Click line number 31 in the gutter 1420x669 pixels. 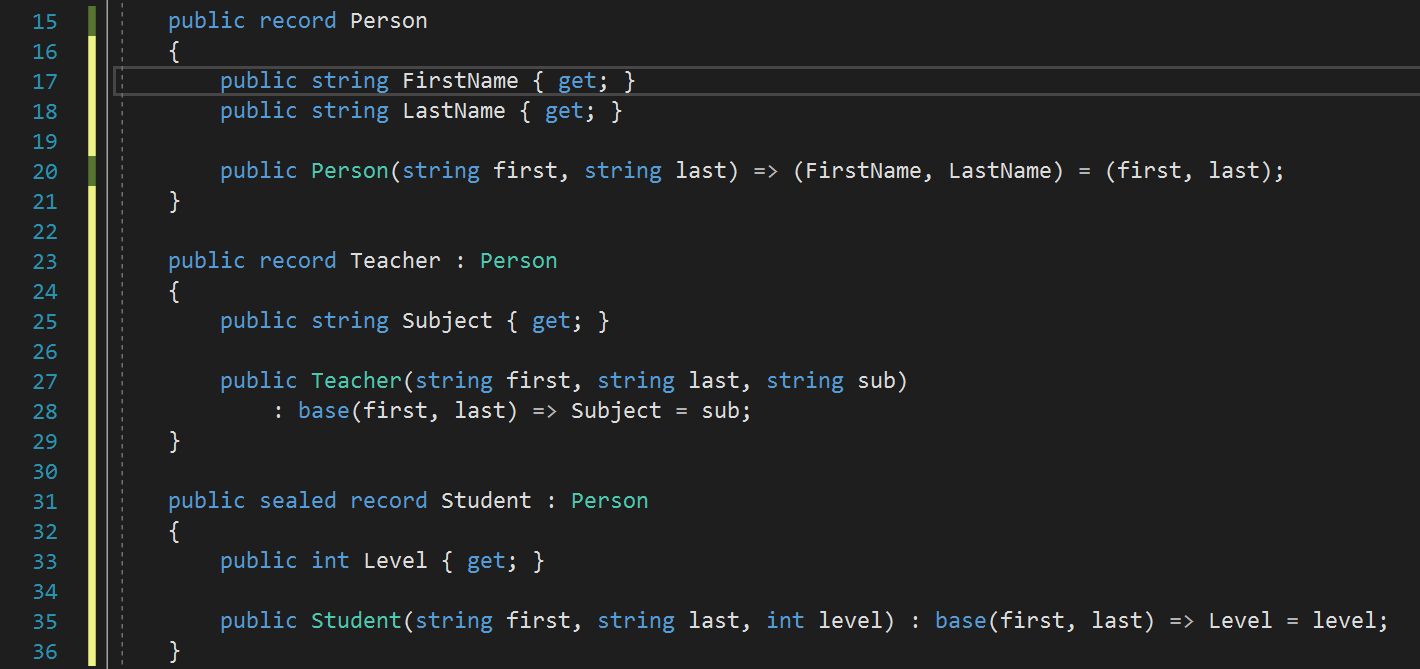click(45, 501)
